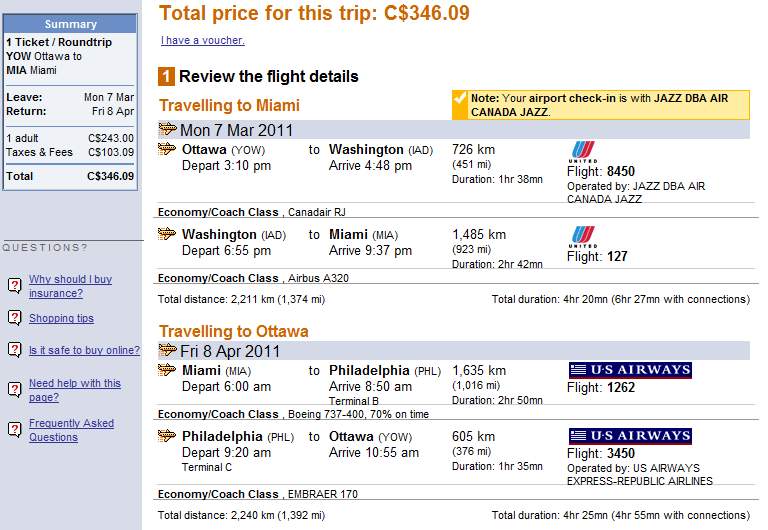Viewport: 768px width, 530px height.
Task: Click the orange step 1 number badge
Action: pos(167,77)
